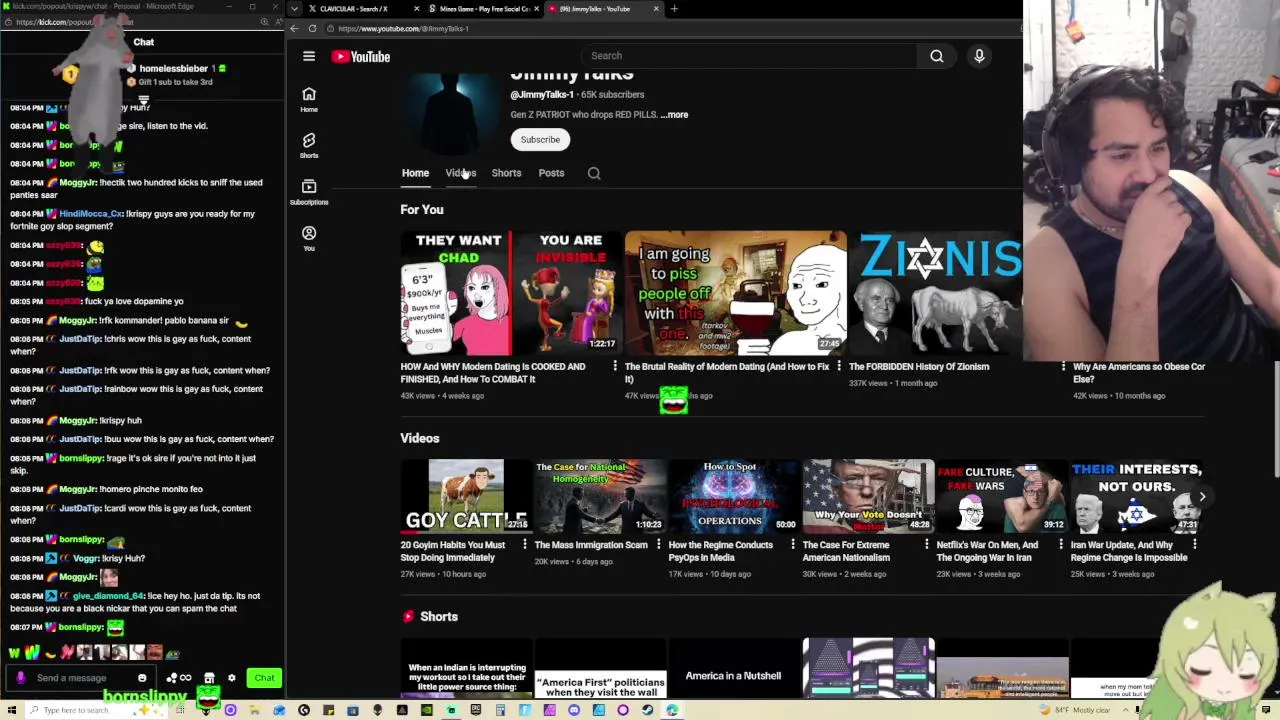Open Shorts in the YouTube sidebar

click(x=309, y=145)
